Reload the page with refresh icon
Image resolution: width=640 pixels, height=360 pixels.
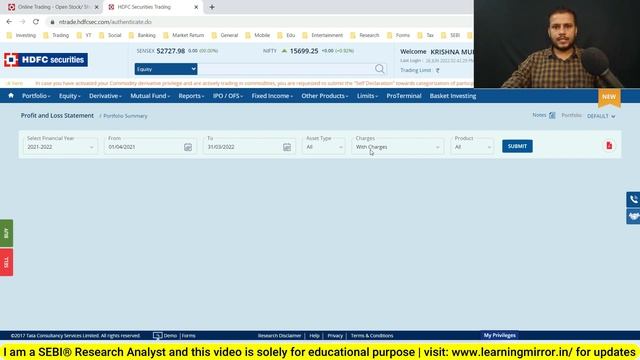pyautogui.click(x=36, y=22)
